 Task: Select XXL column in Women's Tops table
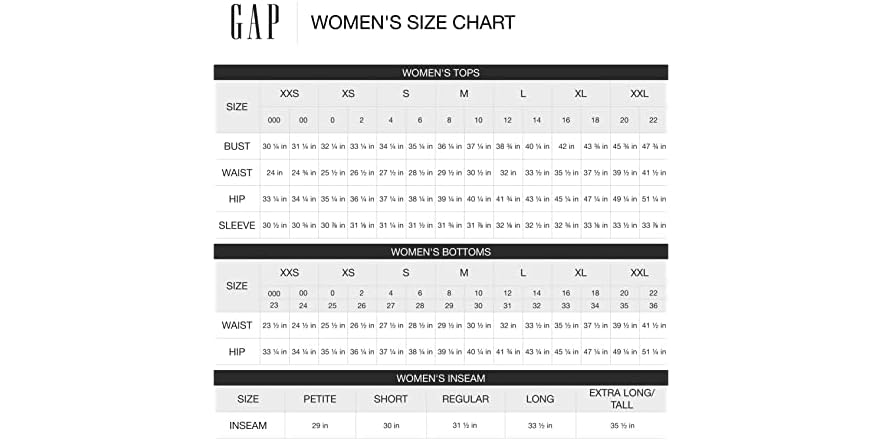(x=639, y=94)
